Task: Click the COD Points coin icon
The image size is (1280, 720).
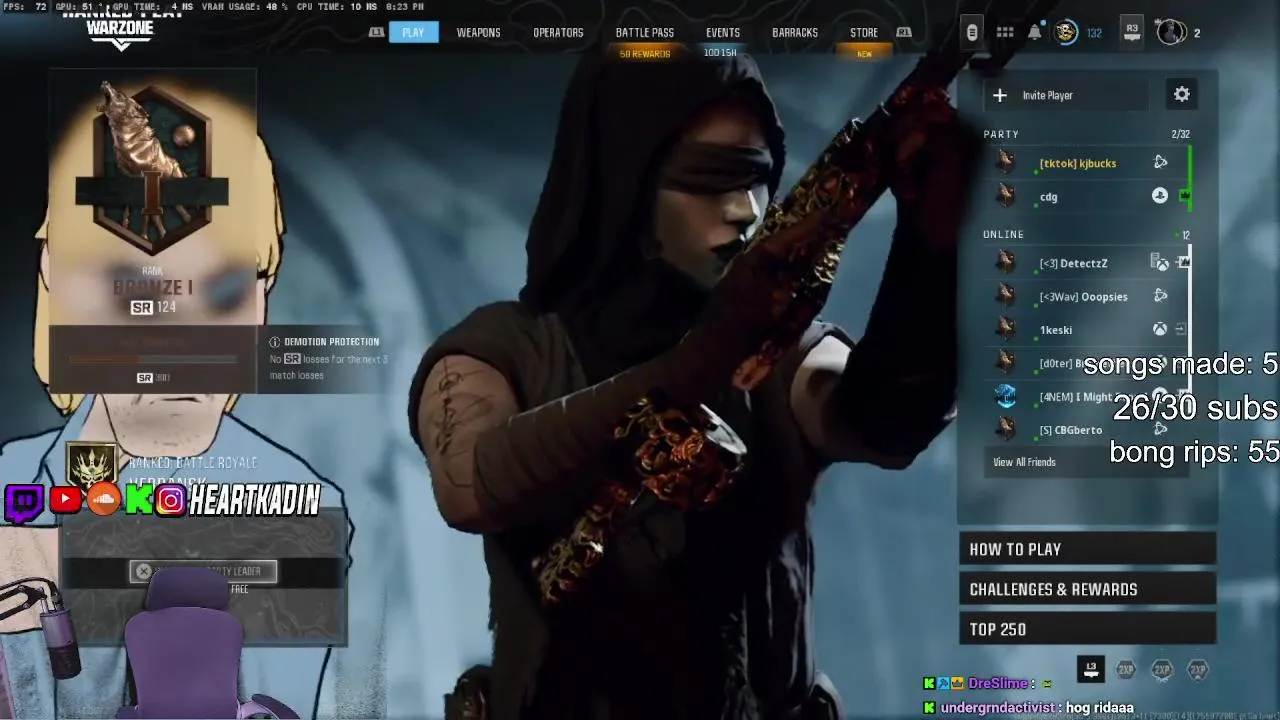Action: (x=1067, y=32)
